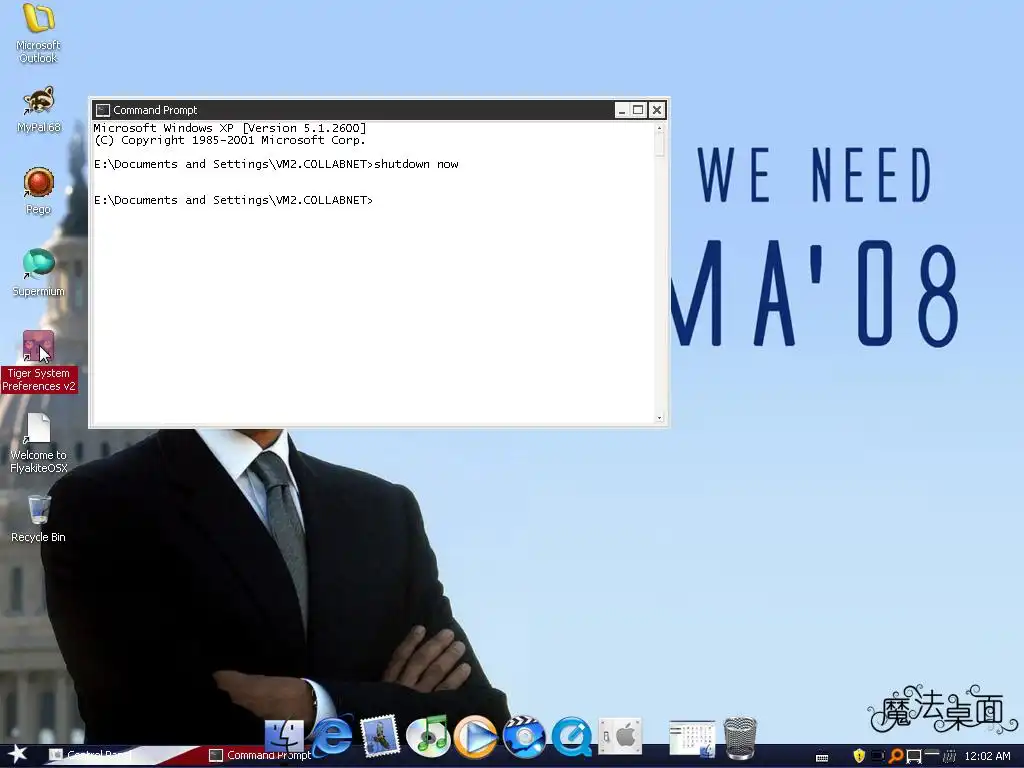This screenshot has height=768, width=1024.
Task: Open the yellow security shield tray icon
Action: 859,756
